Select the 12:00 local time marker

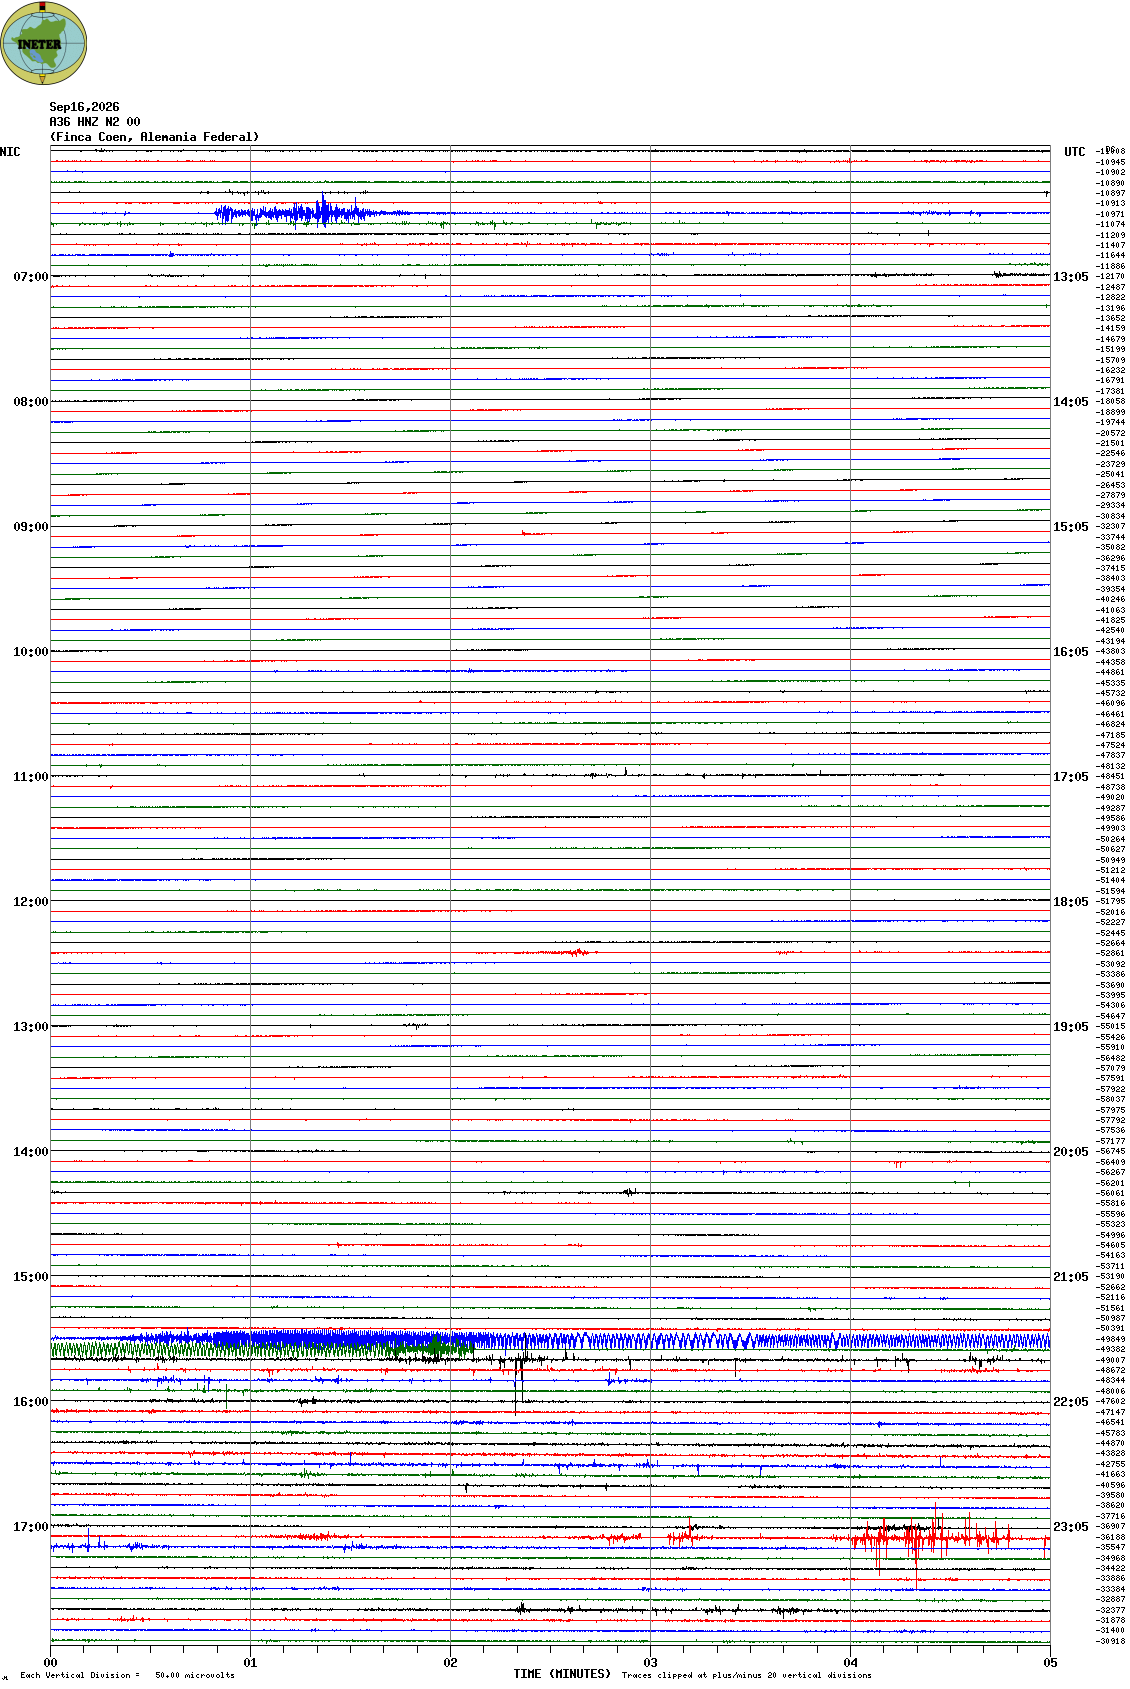pos(30,902)
